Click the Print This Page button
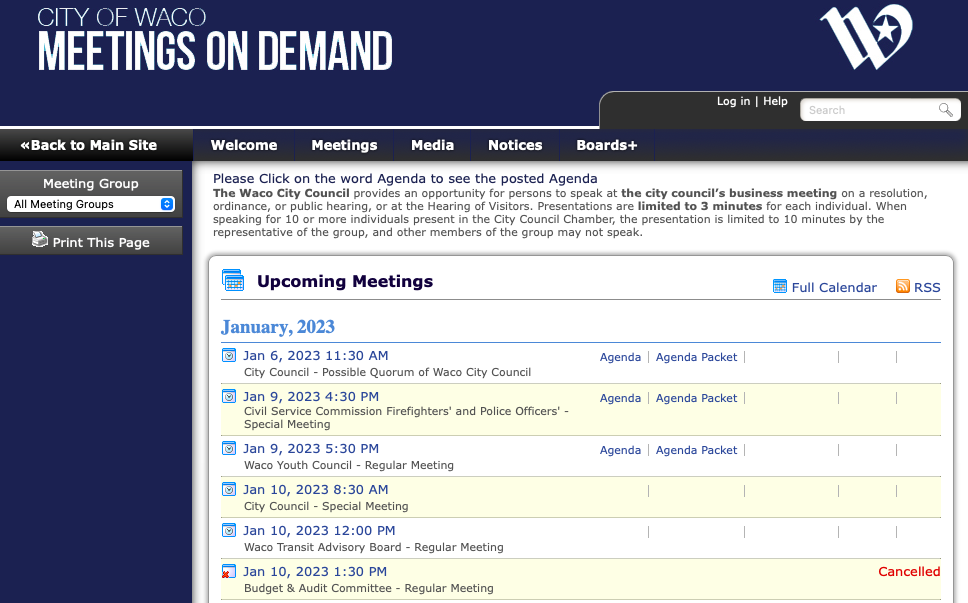Image resolution: width=968 pixels, height=603 pixels. pyautogui.click(x=91, y=241)
